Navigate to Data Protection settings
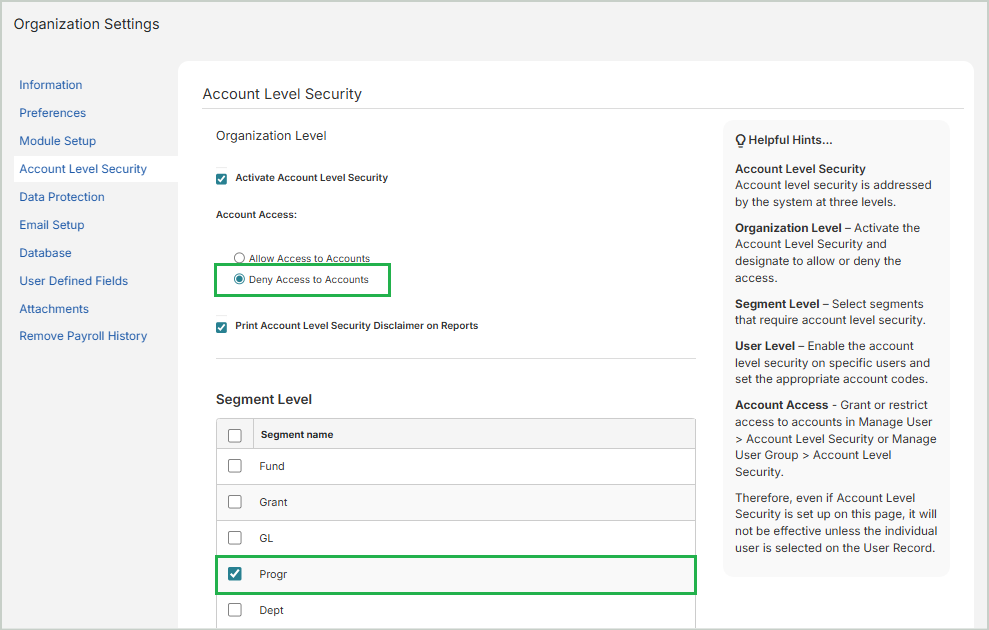The height and width of the screenshot is (630, 989). (62, 197)
